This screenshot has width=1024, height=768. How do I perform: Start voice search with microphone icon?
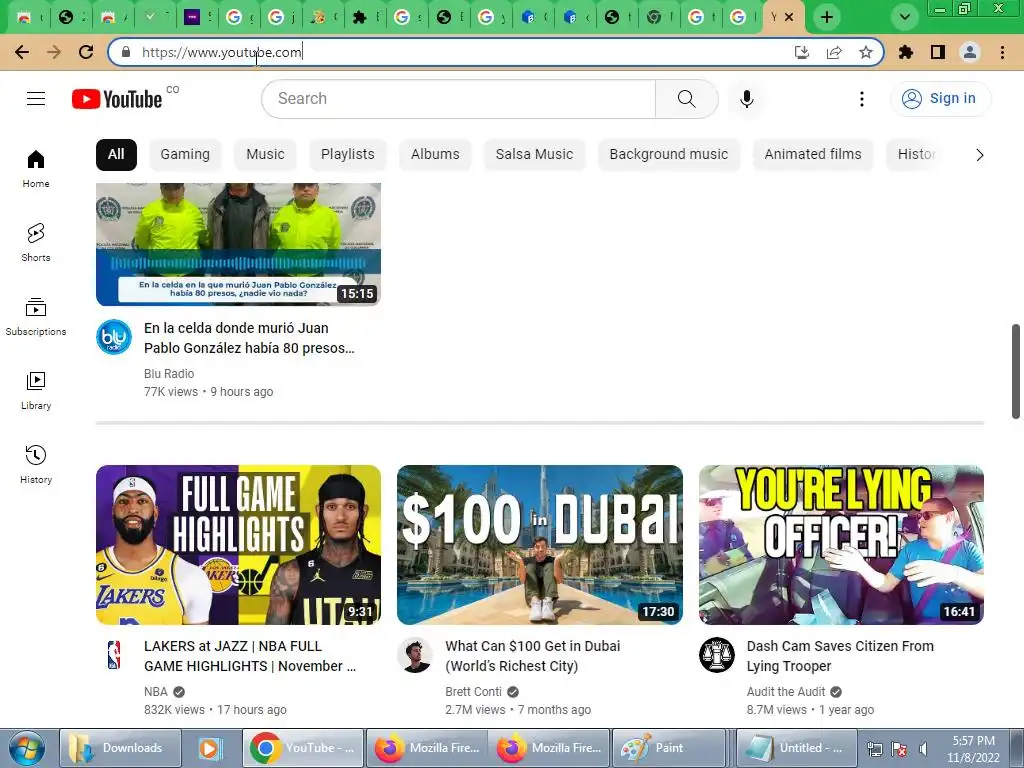[746, 99]
